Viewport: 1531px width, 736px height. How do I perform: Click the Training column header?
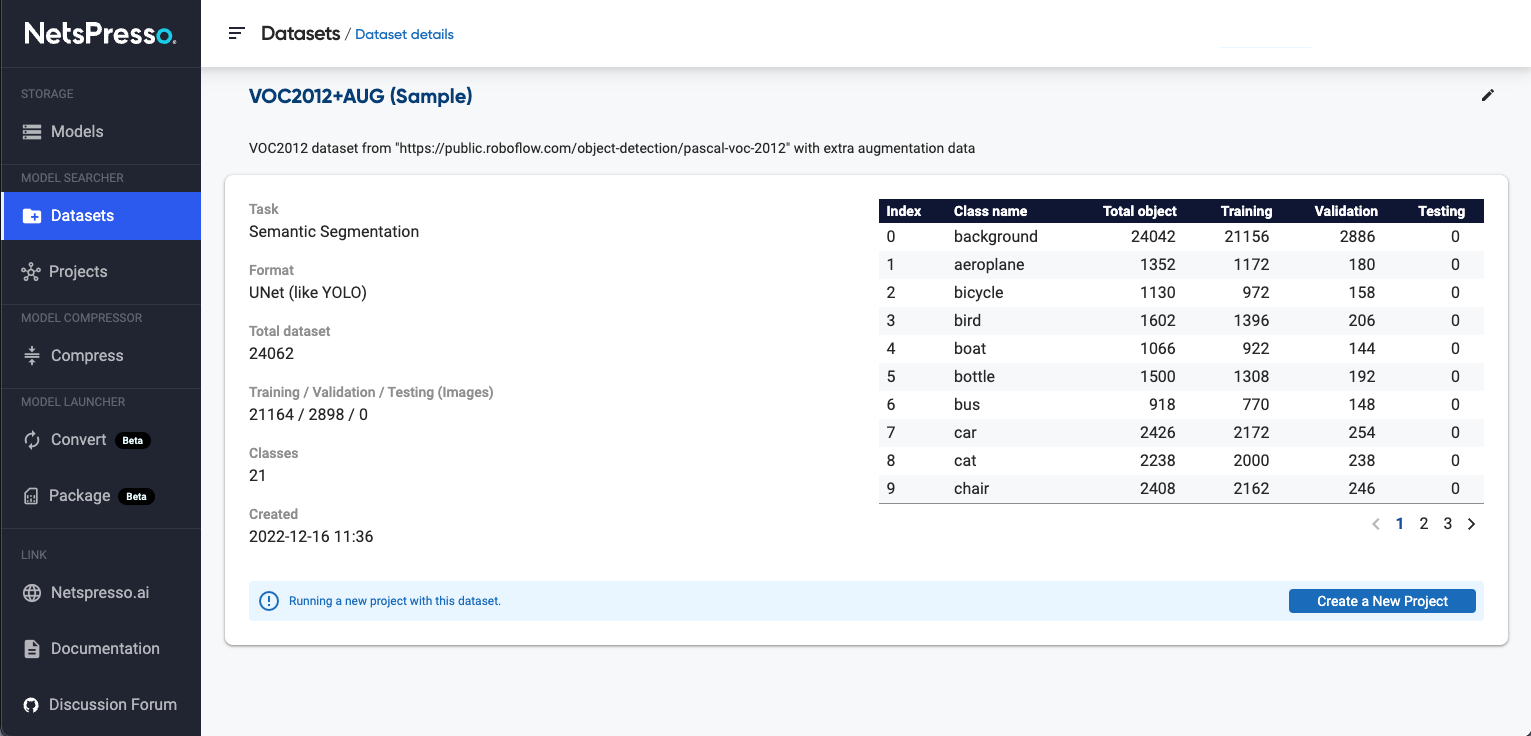(x=1246, y=211)
